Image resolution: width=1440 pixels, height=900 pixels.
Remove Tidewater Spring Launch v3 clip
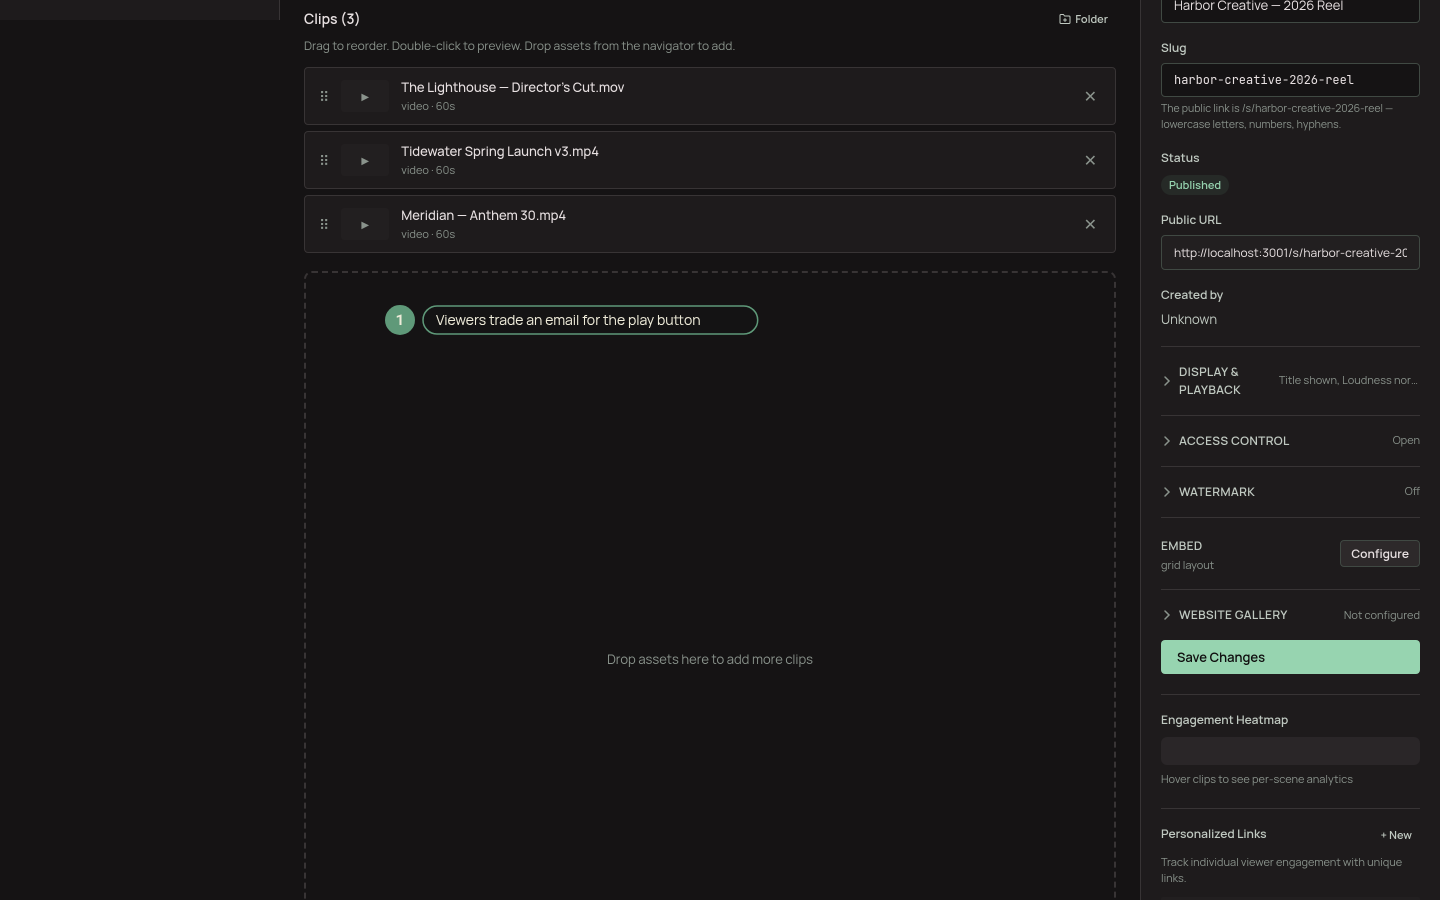[1090, 161]
